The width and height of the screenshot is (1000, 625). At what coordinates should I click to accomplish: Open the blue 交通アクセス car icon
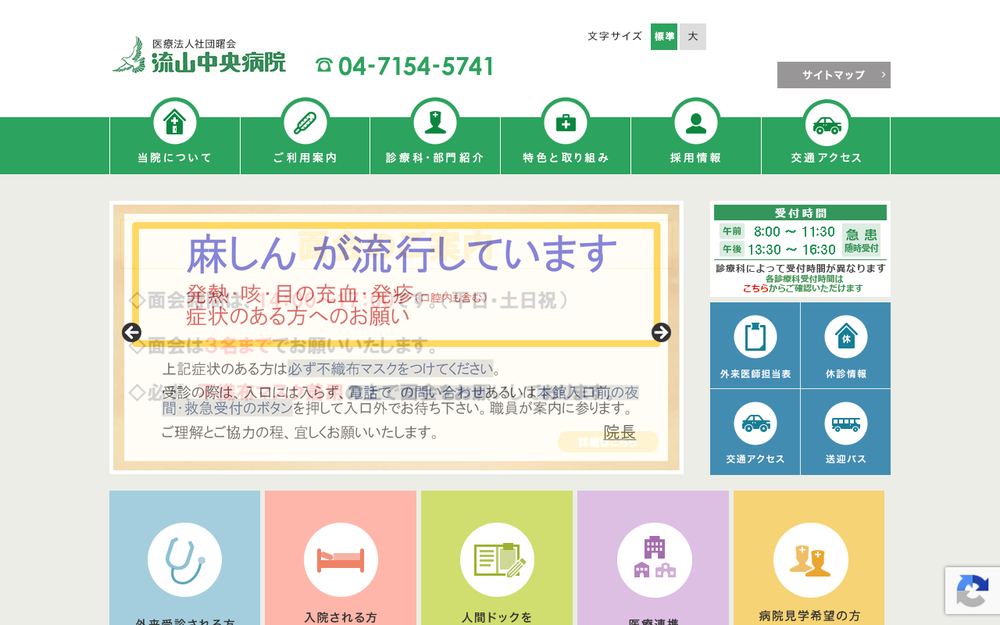tap(755, 423)
